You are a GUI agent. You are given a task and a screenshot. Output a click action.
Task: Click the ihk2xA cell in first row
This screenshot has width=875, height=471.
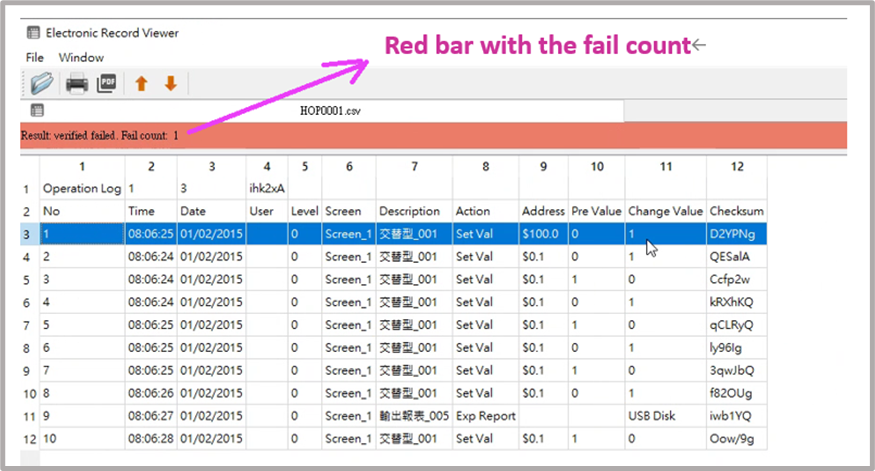pyautogui.click(x=264, y=188)
